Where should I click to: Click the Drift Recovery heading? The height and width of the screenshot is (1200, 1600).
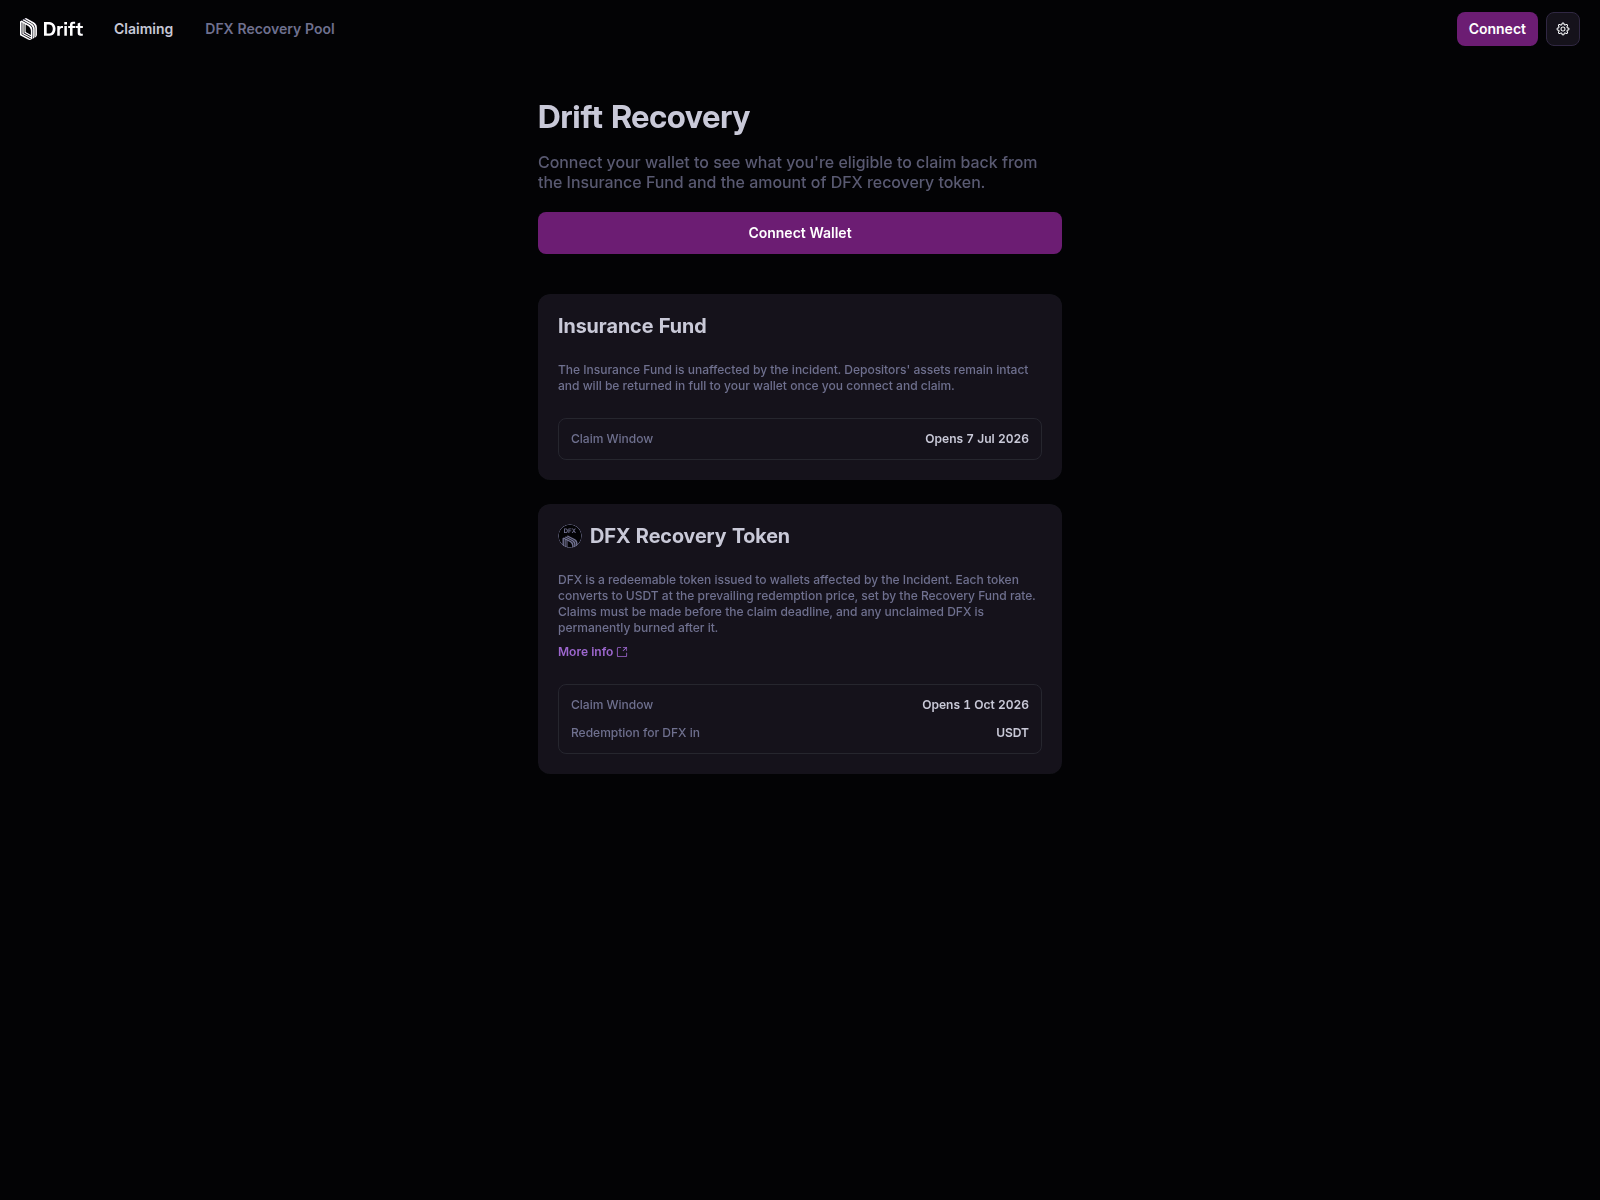point(644,117)
